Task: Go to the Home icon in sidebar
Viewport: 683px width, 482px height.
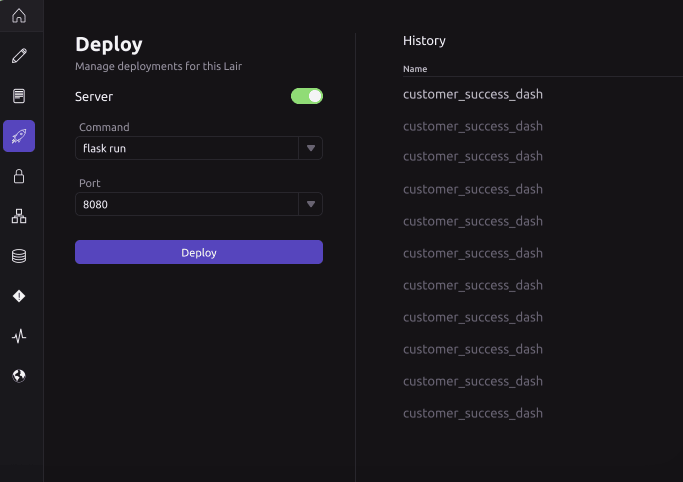Action: click(x=19, y=16)
